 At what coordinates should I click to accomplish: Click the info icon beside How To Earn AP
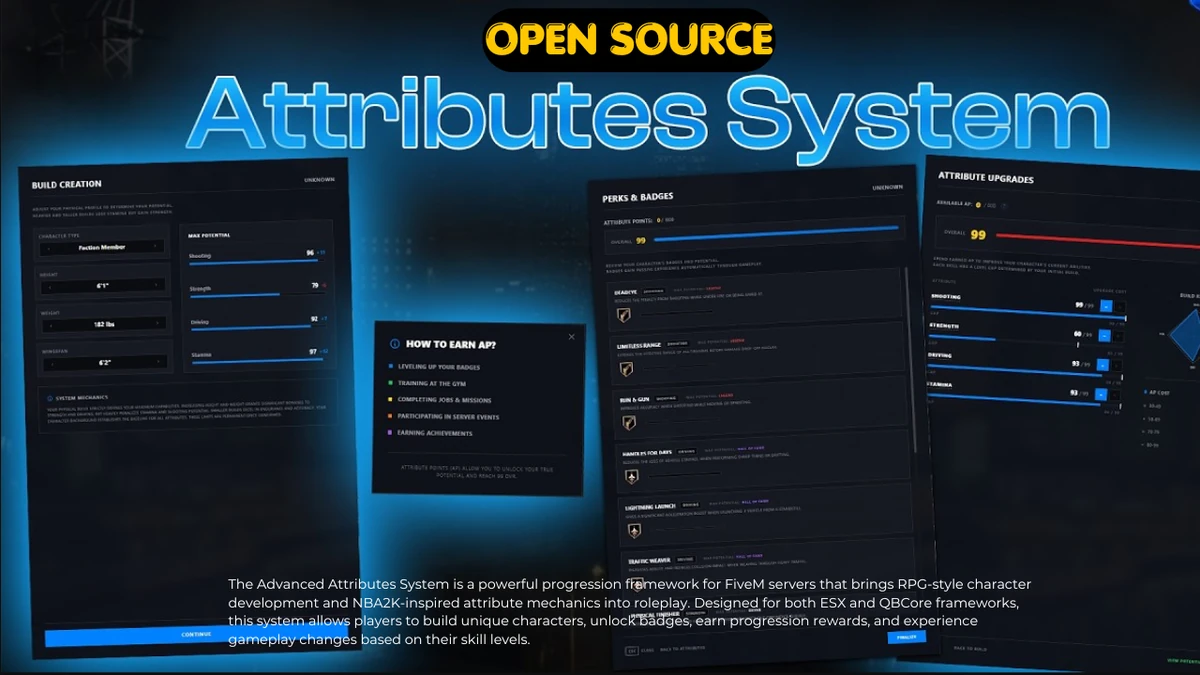[x=394, y=343]
